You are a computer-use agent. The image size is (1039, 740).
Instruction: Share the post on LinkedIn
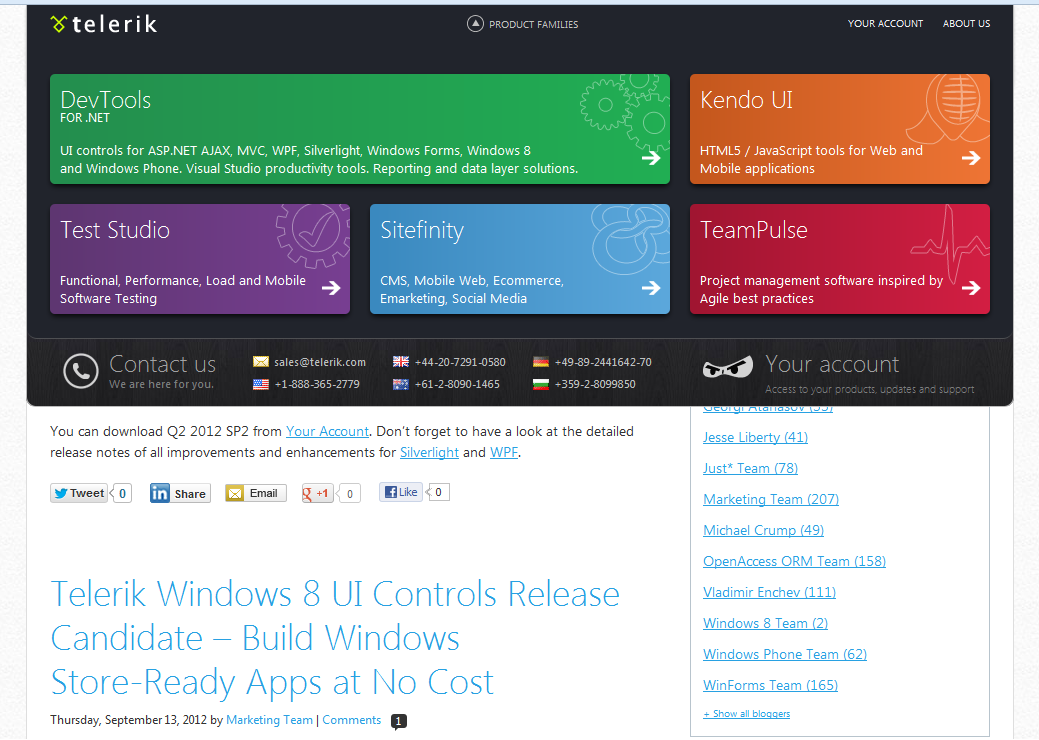pyautogui.click(x=180, y=494)
